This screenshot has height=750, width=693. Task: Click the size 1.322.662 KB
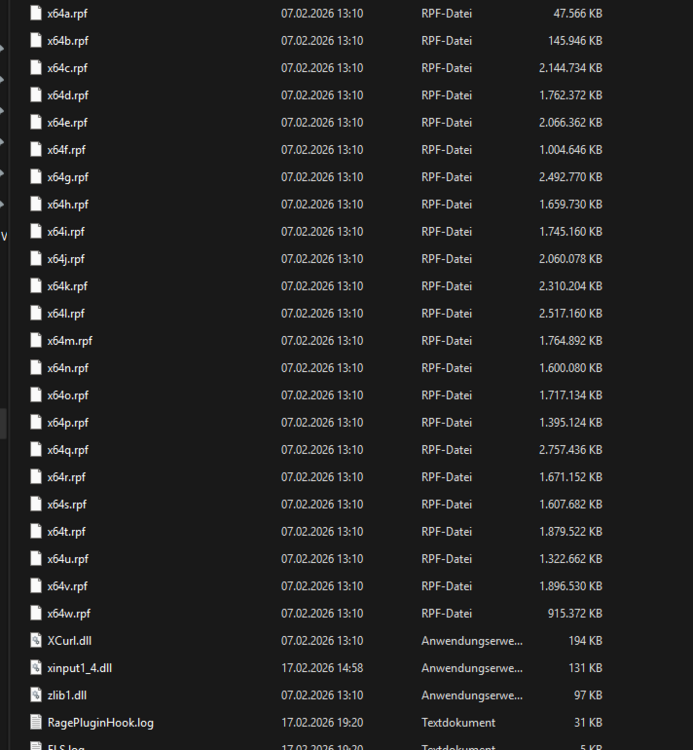click(x=571, y=559)
